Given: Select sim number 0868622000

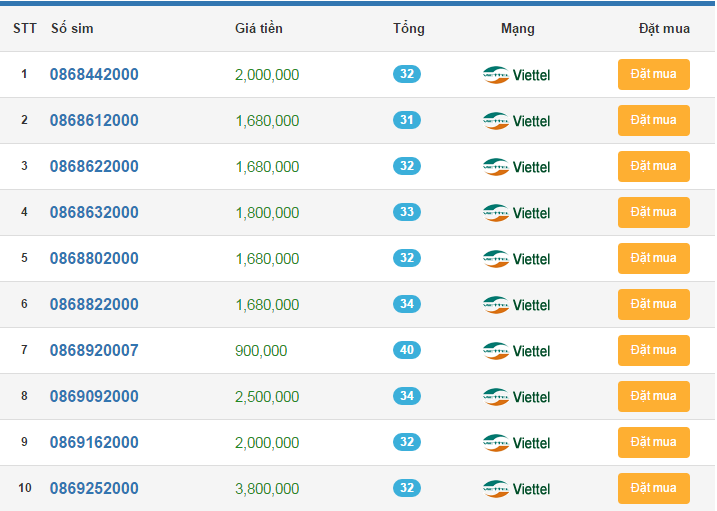Looking at the screenshot, I should tap(94, 166).
